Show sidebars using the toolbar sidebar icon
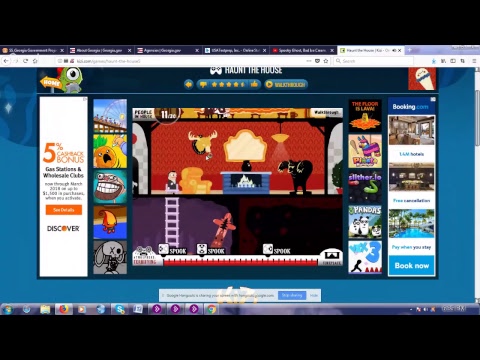Image resolution: width=480 pixels, height=360 pixels. tap(453, 61)
